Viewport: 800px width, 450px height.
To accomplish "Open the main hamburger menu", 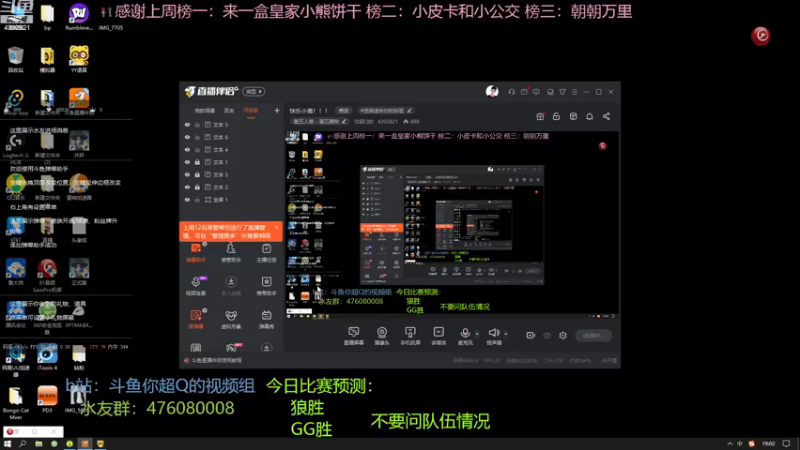I will (574, 92).
